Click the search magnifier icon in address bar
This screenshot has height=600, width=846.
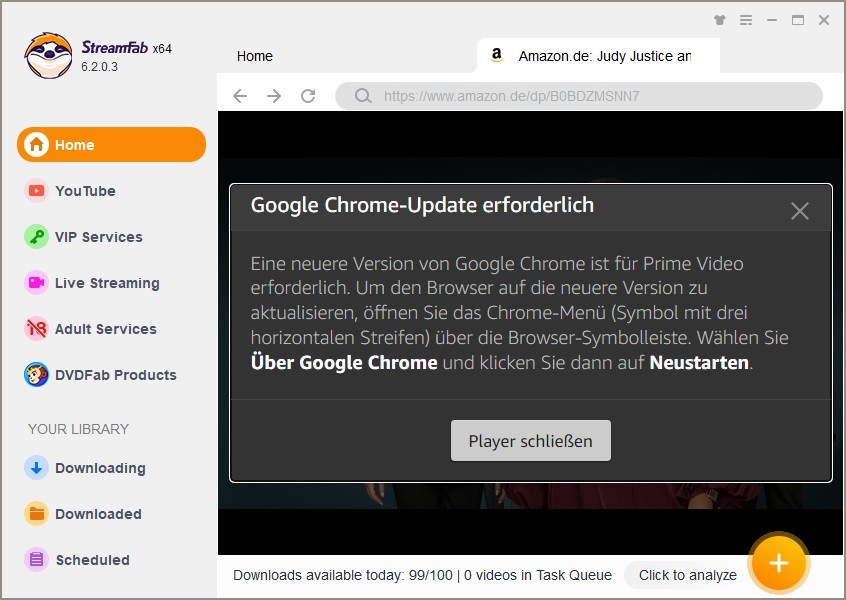pyautogui.click(x=363, y=96)
